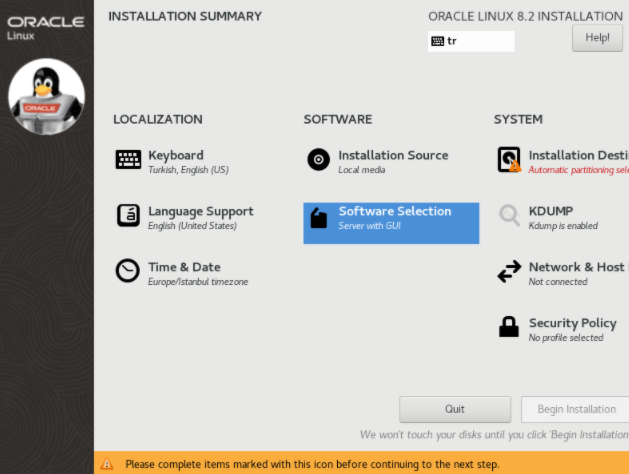Open Security Policy title
This screenshot has height=474, width=629.
tap(572, 323)
